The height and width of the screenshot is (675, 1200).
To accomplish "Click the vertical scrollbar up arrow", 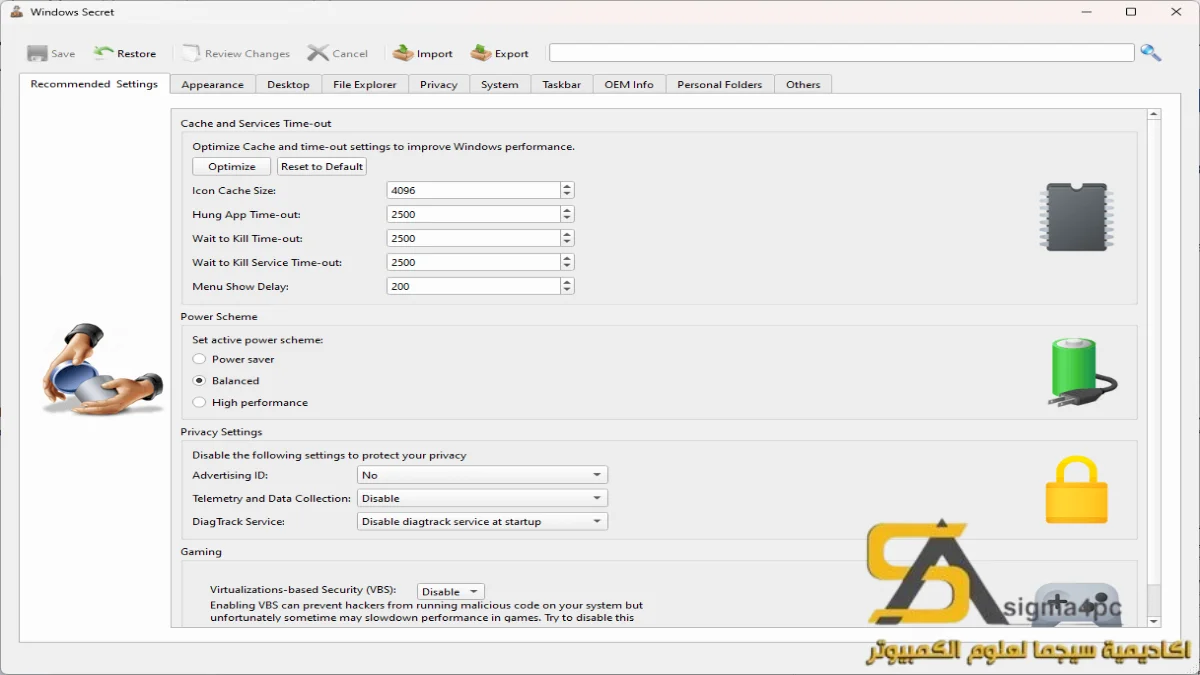I will (1154, 115).
